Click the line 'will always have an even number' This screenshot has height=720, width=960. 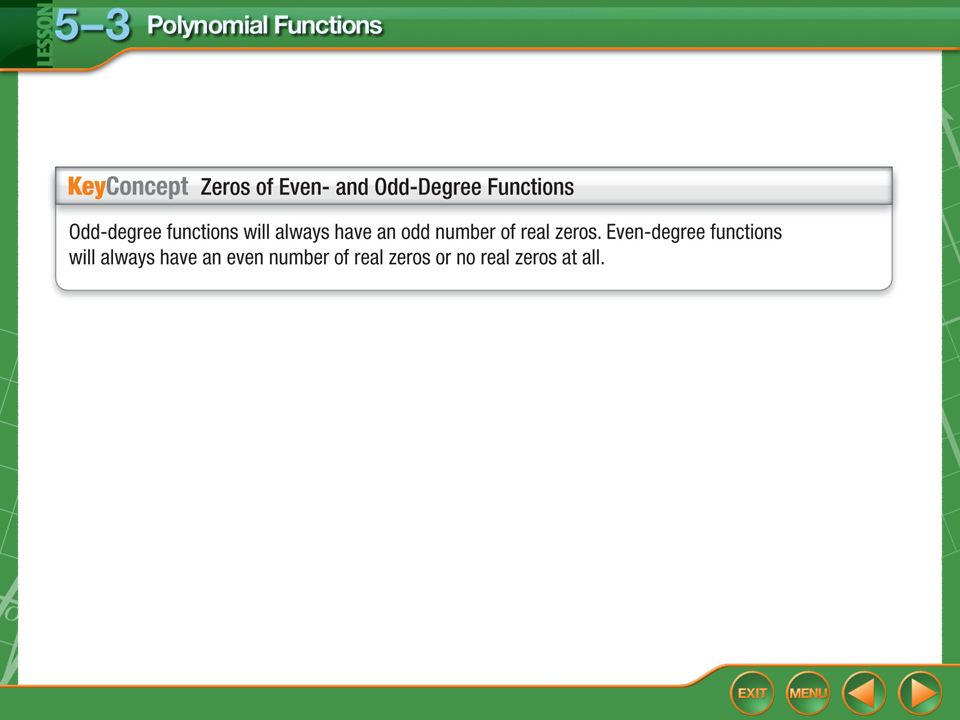coord(337,258)
